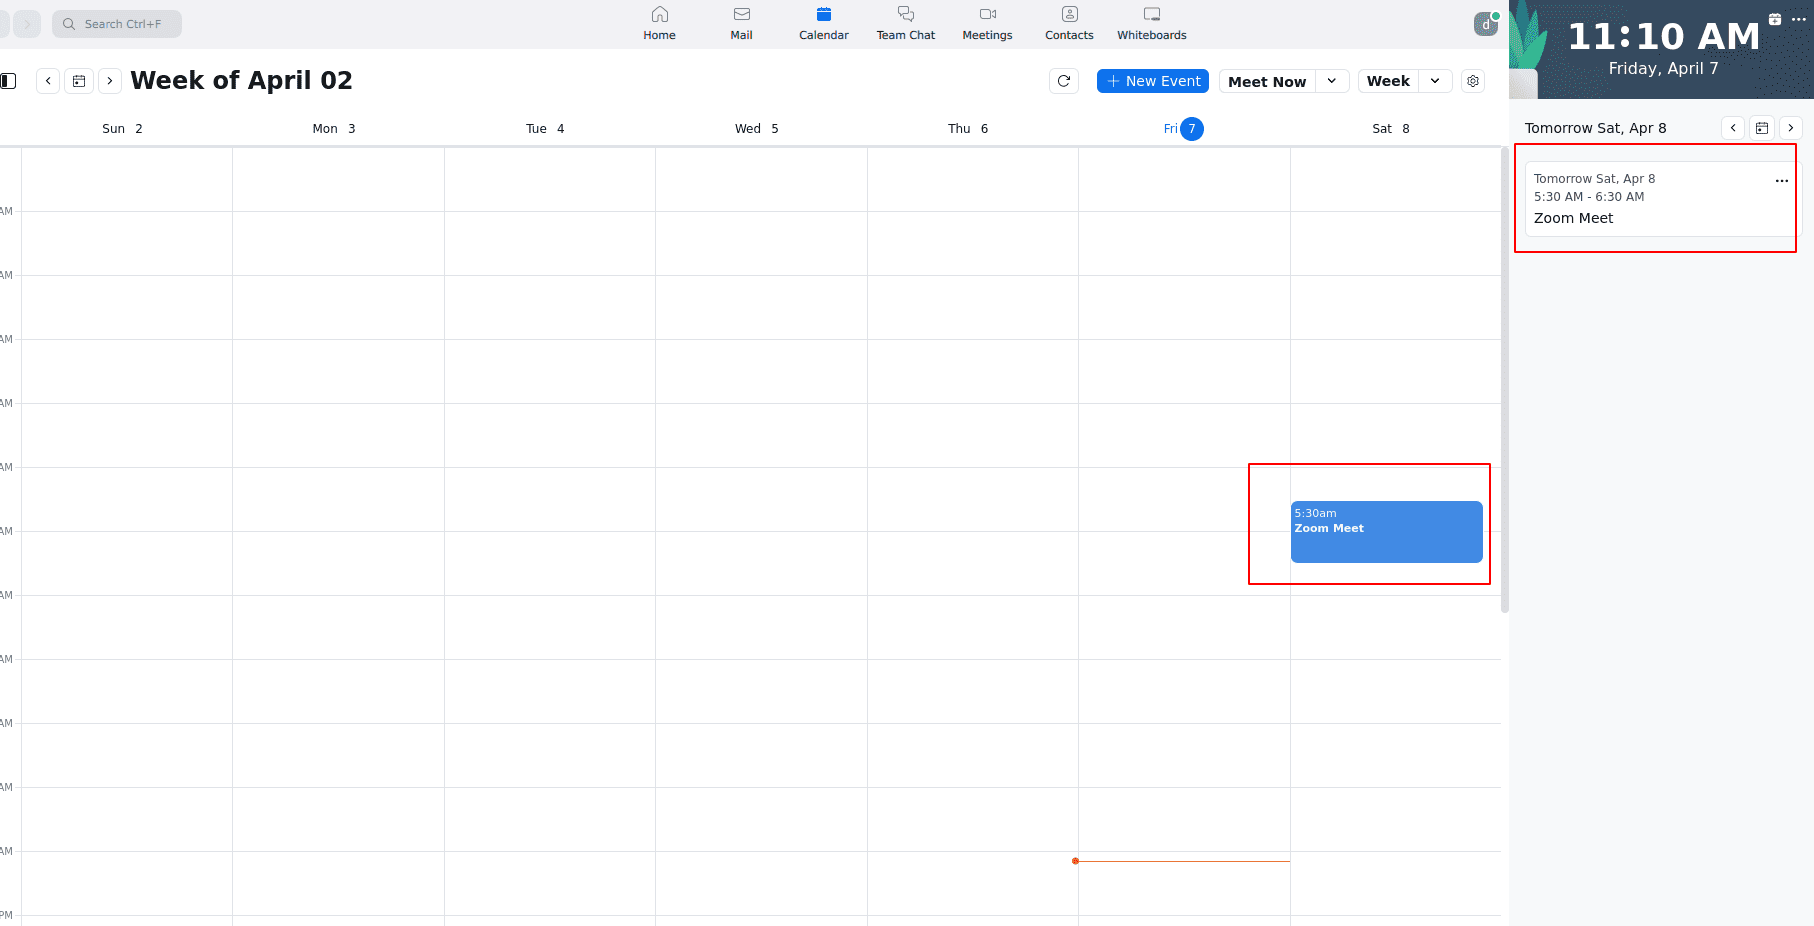Select the Mon 3 day header
The image size is (1814, 926).
pos(334,129)
